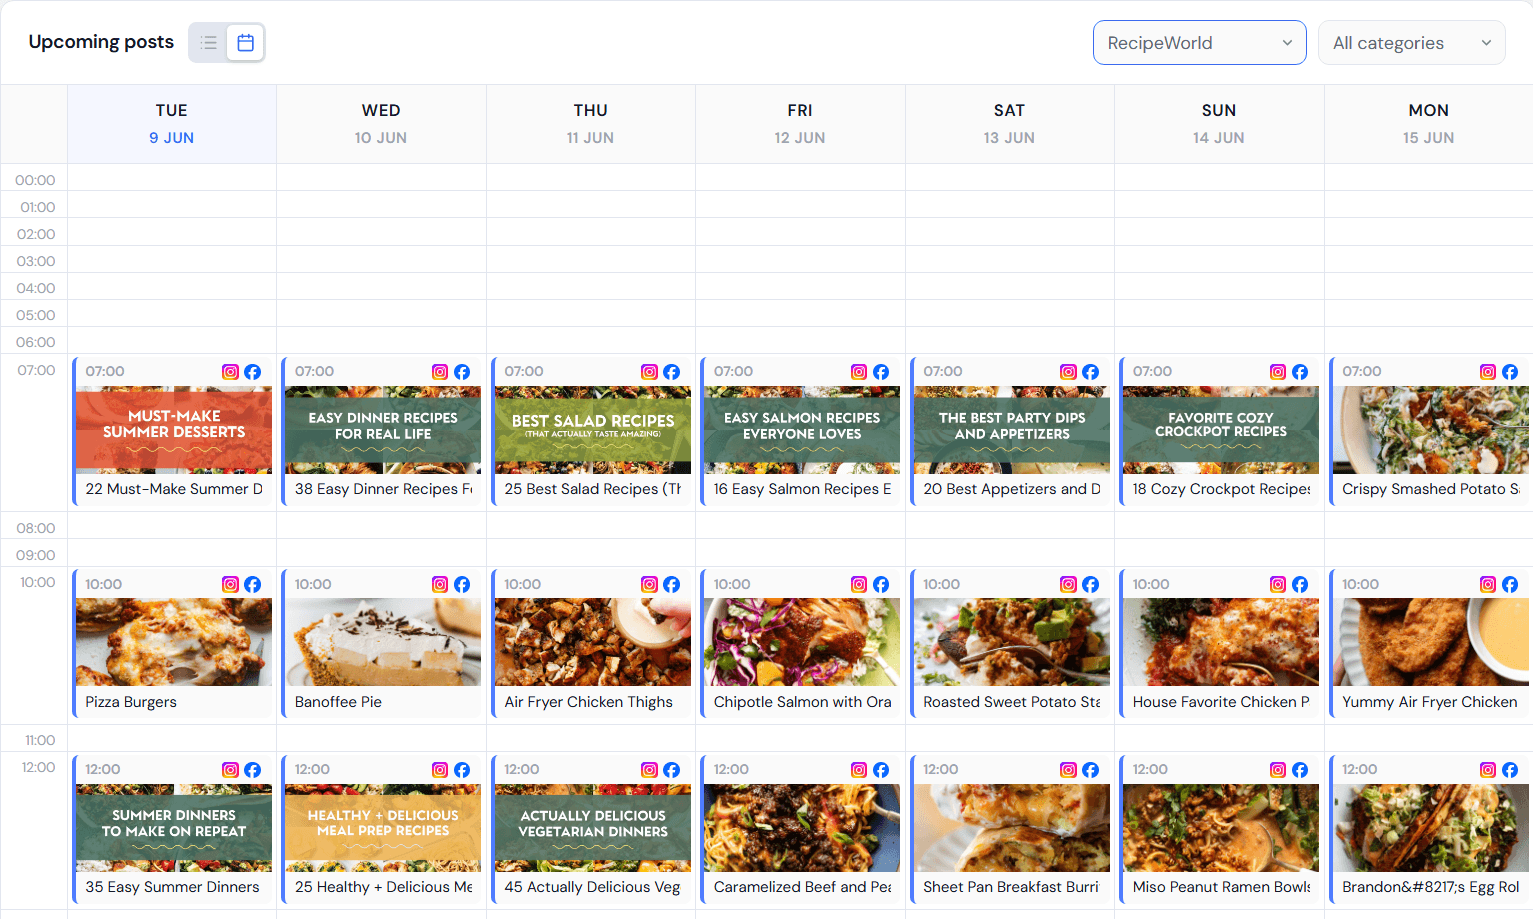Click Instagram icon on 38 Easy Dinner Recipes post
This screenshot has width=1533, height=919.
click(x=440, y=372)
